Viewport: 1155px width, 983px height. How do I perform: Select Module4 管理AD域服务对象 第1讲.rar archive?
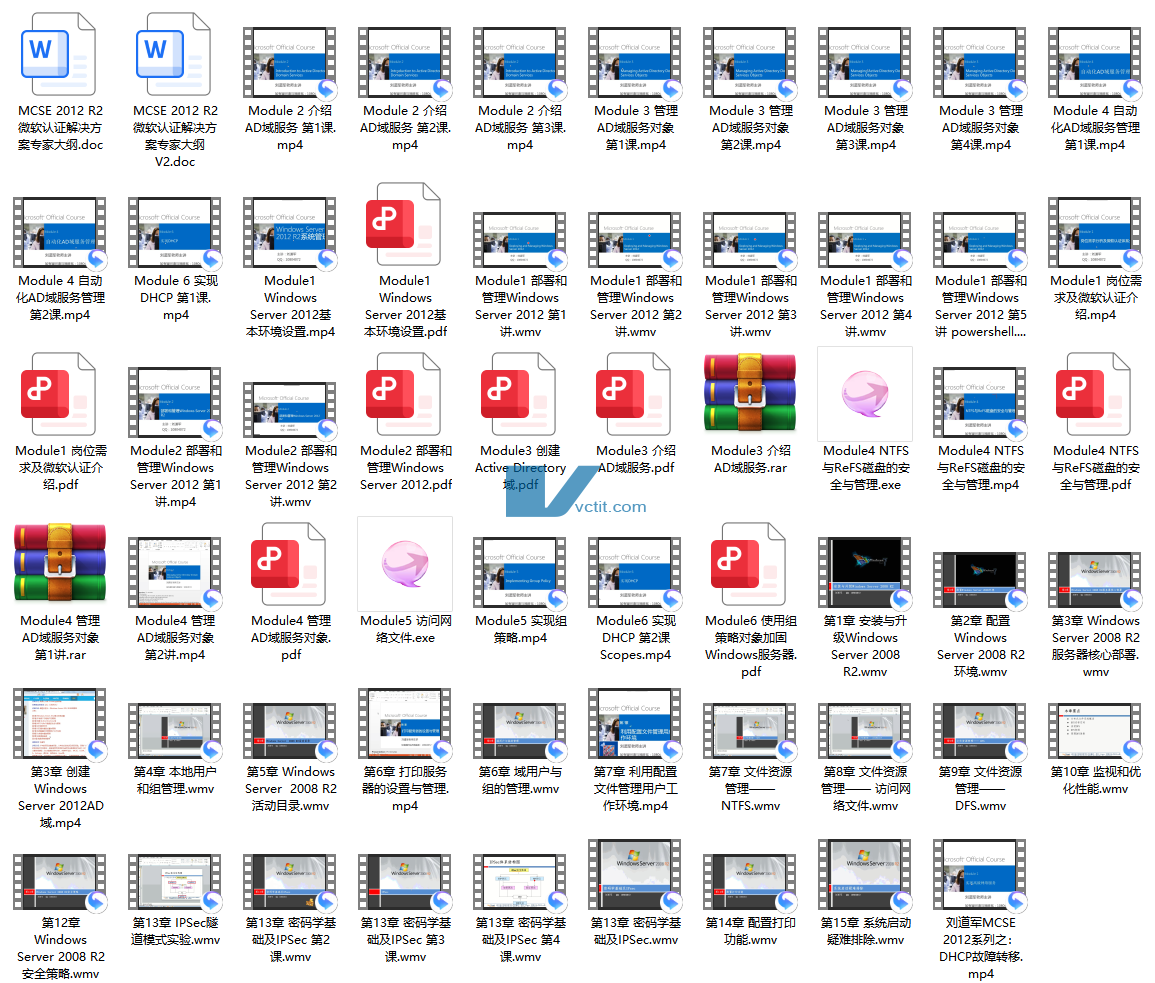59,562
